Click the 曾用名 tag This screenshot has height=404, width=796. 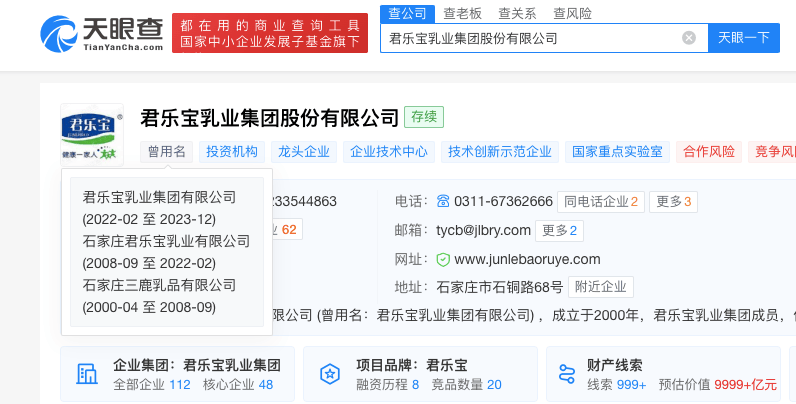coord(167,152)
